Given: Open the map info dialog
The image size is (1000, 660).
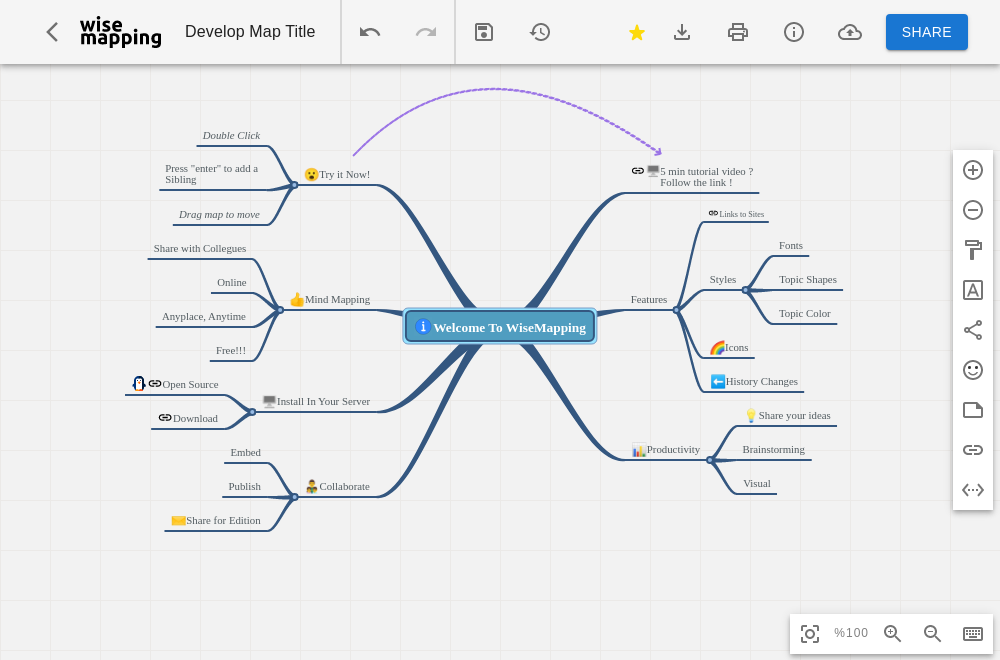Looking at the screenshot, I should click(793, 32).
